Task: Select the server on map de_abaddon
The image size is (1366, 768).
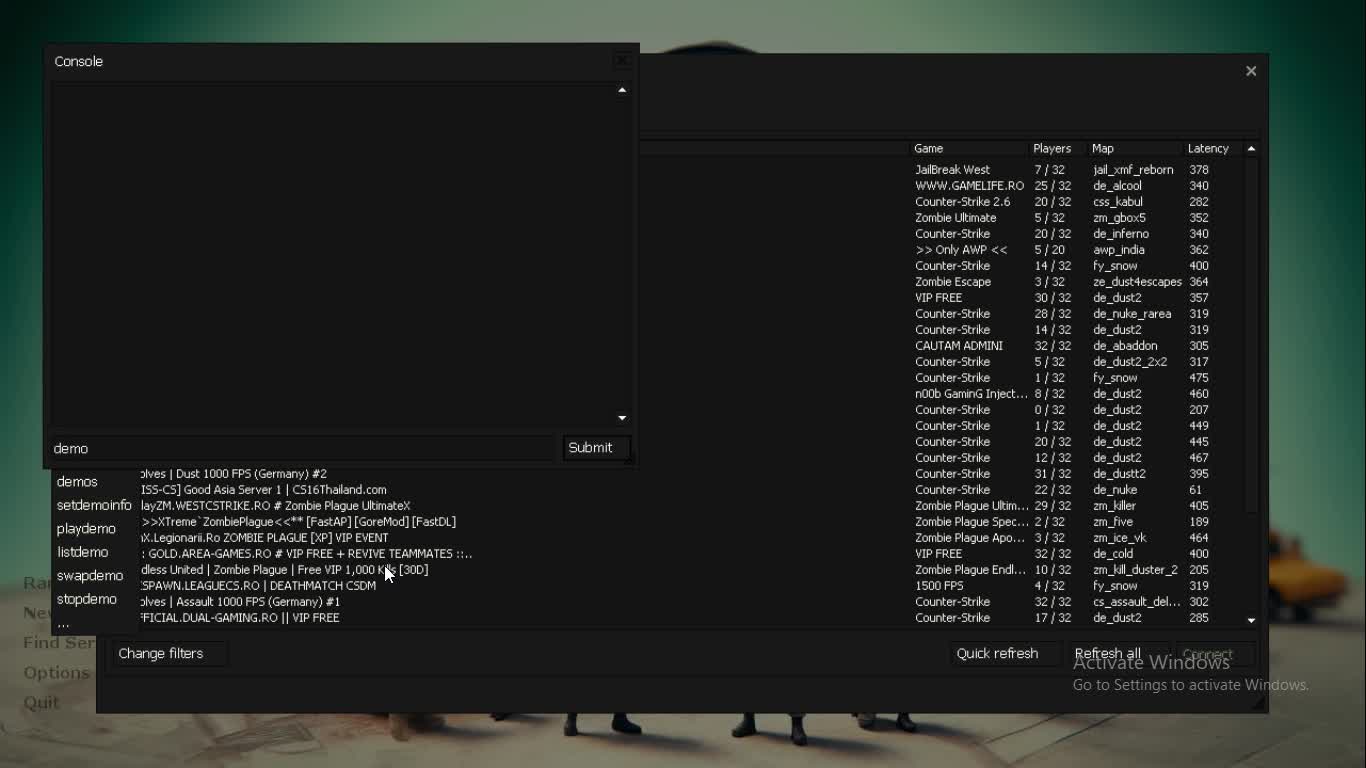Action: 941,346
